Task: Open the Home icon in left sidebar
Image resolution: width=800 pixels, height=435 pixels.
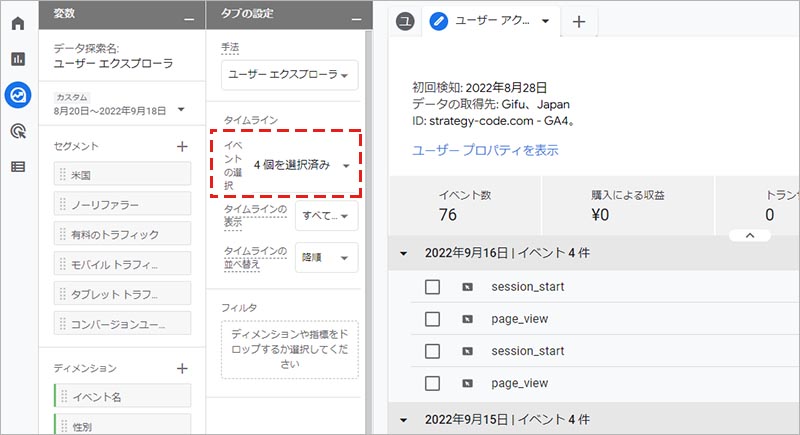Action: 17,23
